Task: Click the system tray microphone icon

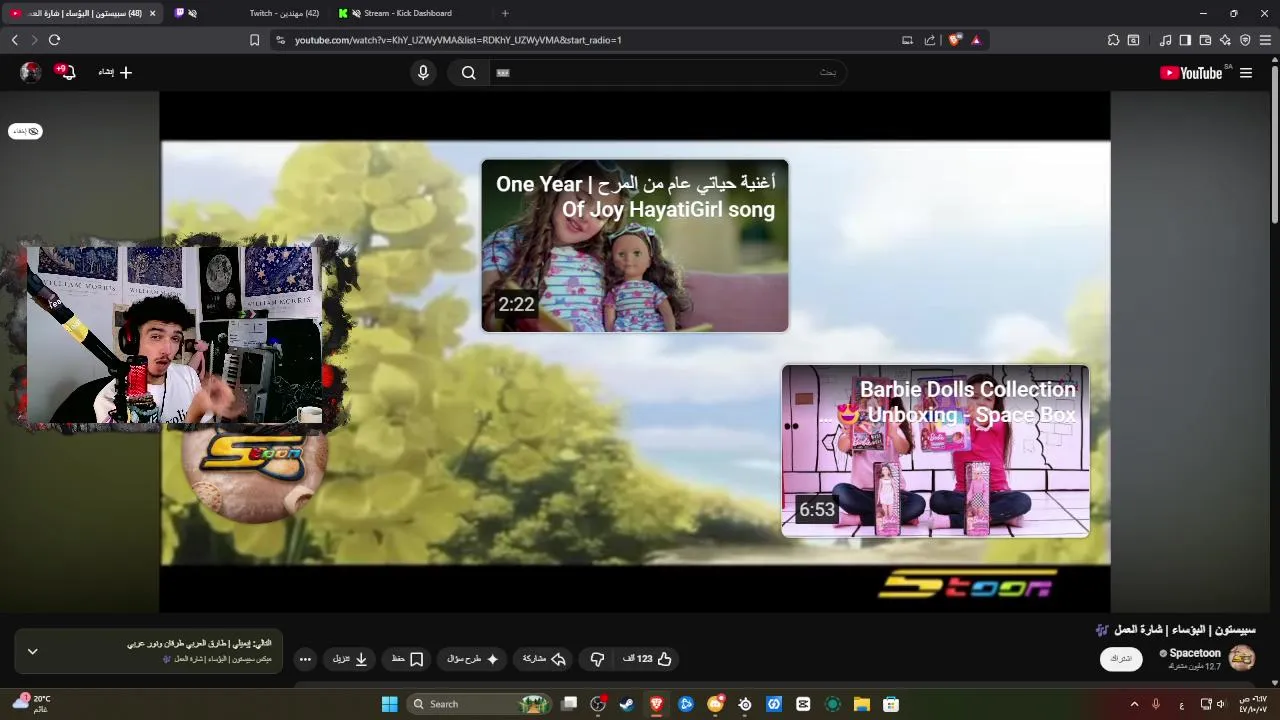Action: pos(1156,704)
